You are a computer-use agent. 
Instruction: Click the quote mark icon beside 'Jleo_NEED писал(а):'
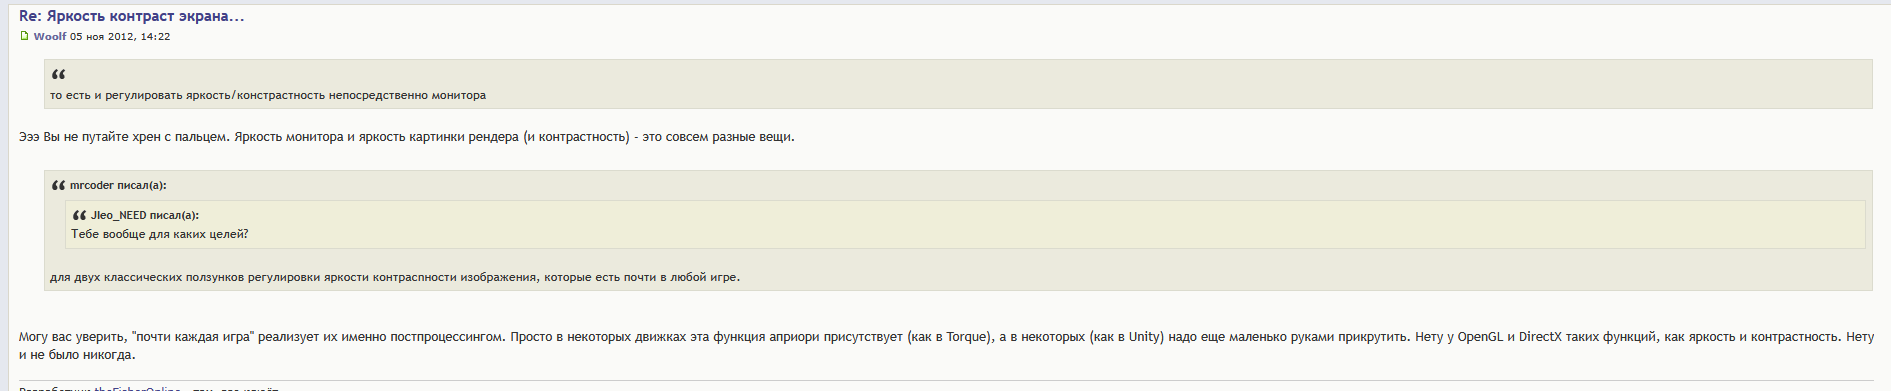[79, 215]
